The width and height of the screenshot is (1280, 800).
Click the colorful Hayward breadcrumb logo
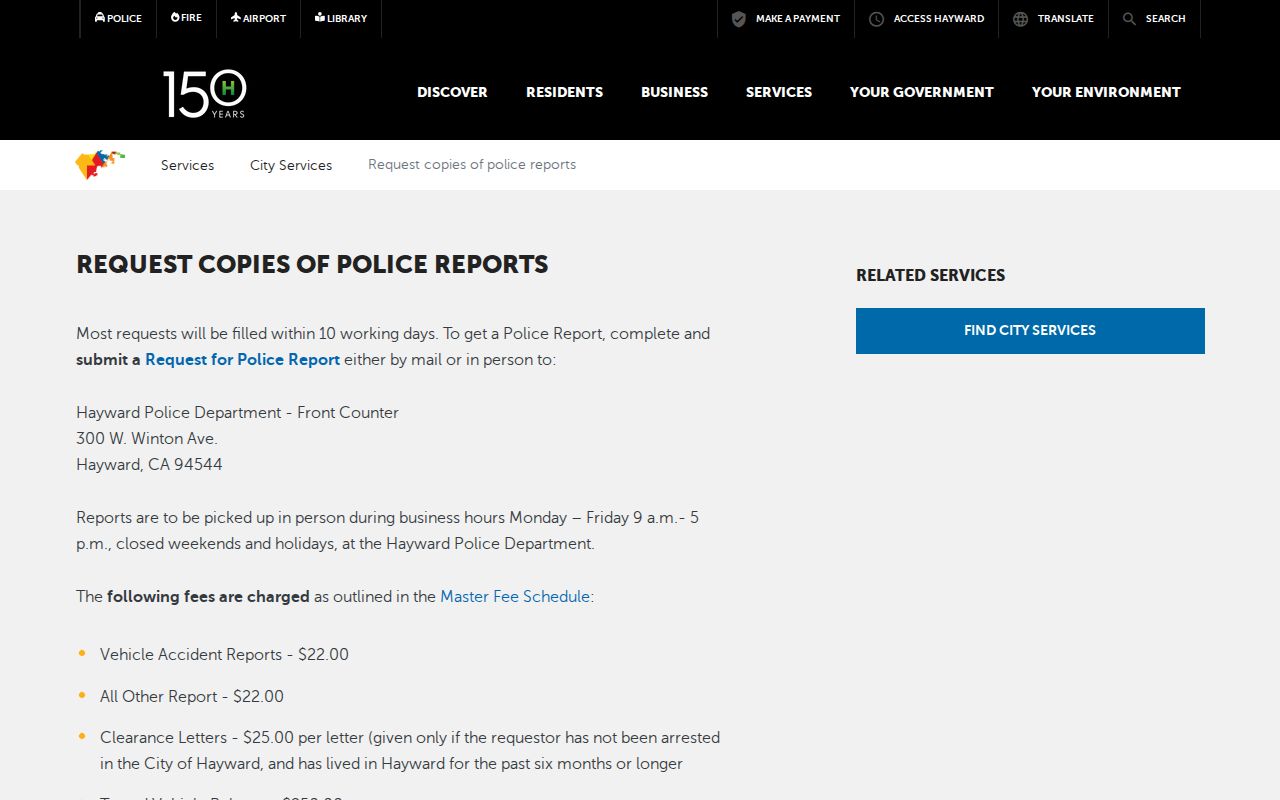[x=100, y=164]
